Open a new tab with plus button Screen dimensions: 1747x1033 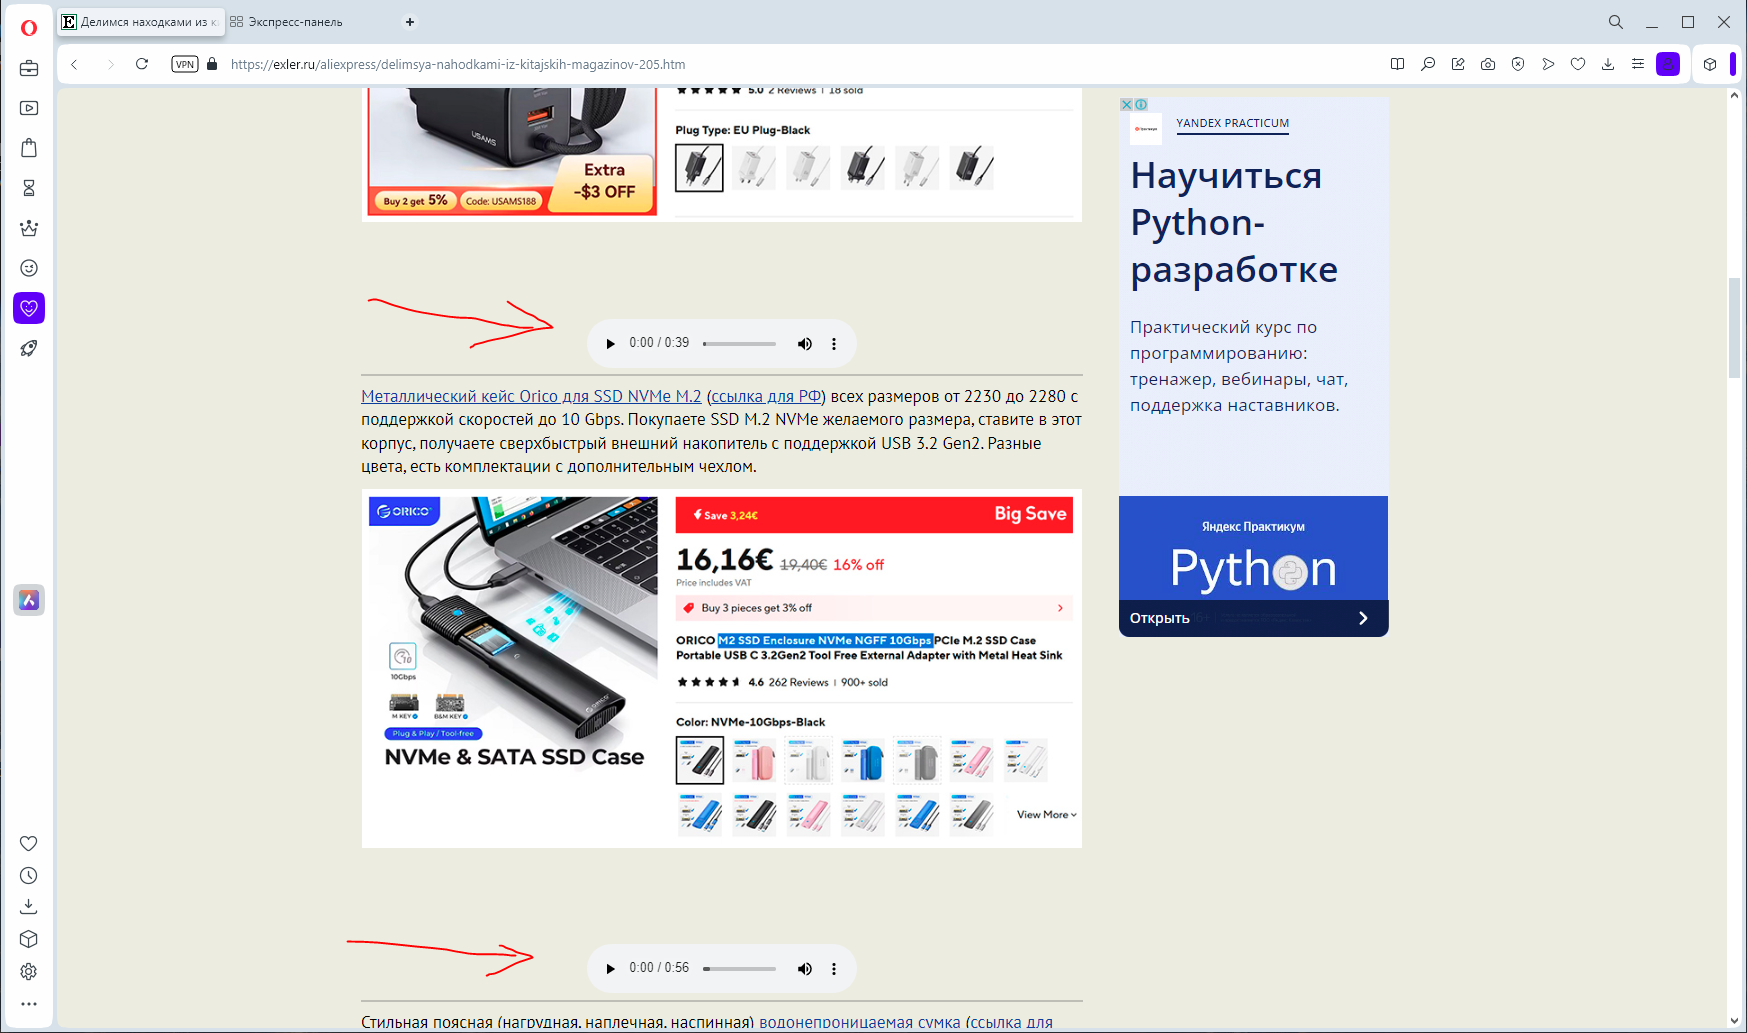tap(410, 22)
